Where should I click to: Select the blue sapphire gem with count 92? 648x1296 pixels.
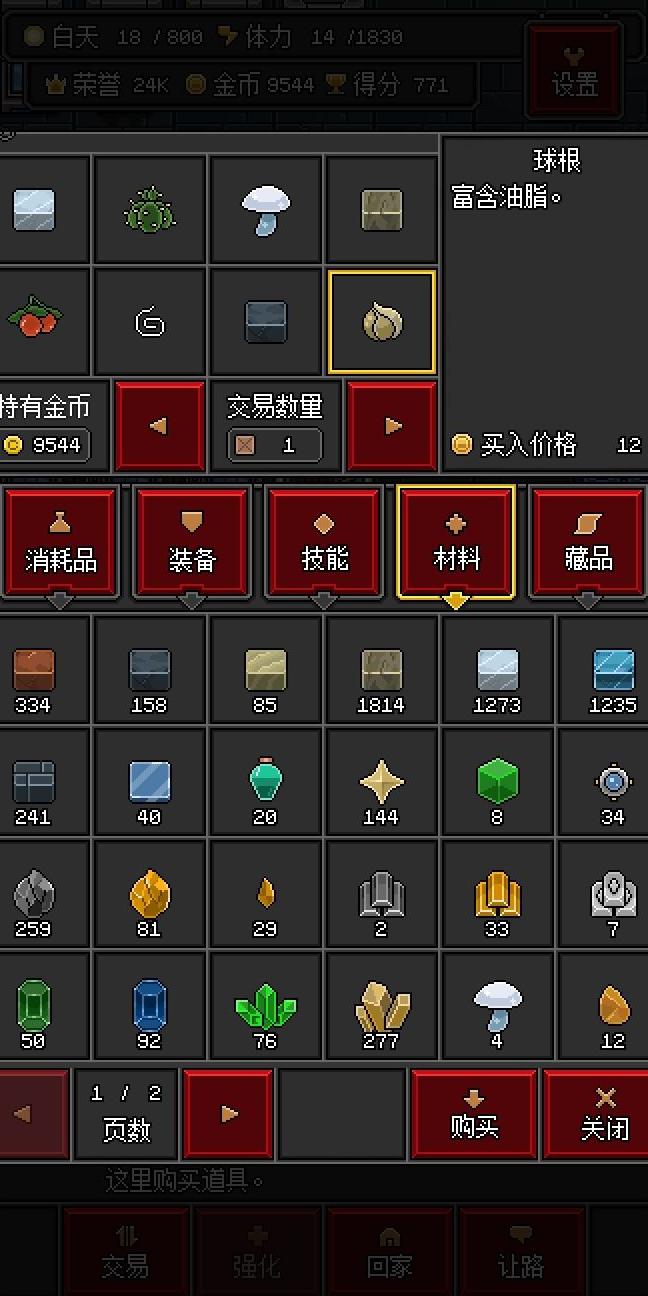[149, 1007]
